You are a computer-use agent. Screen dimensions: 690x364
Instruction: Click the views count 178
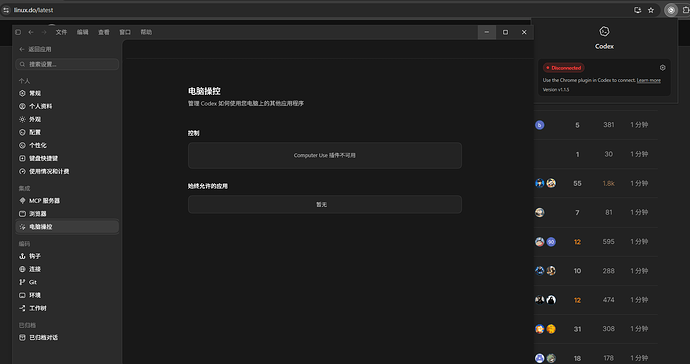609,358
